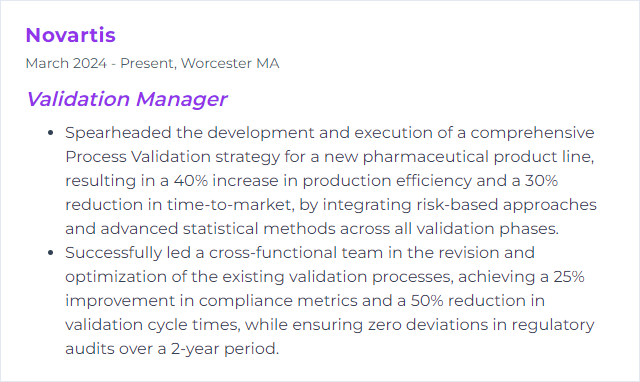Click the Novartis company heading
The height and width of the screenshot is (382, 640).
(71, 35)
